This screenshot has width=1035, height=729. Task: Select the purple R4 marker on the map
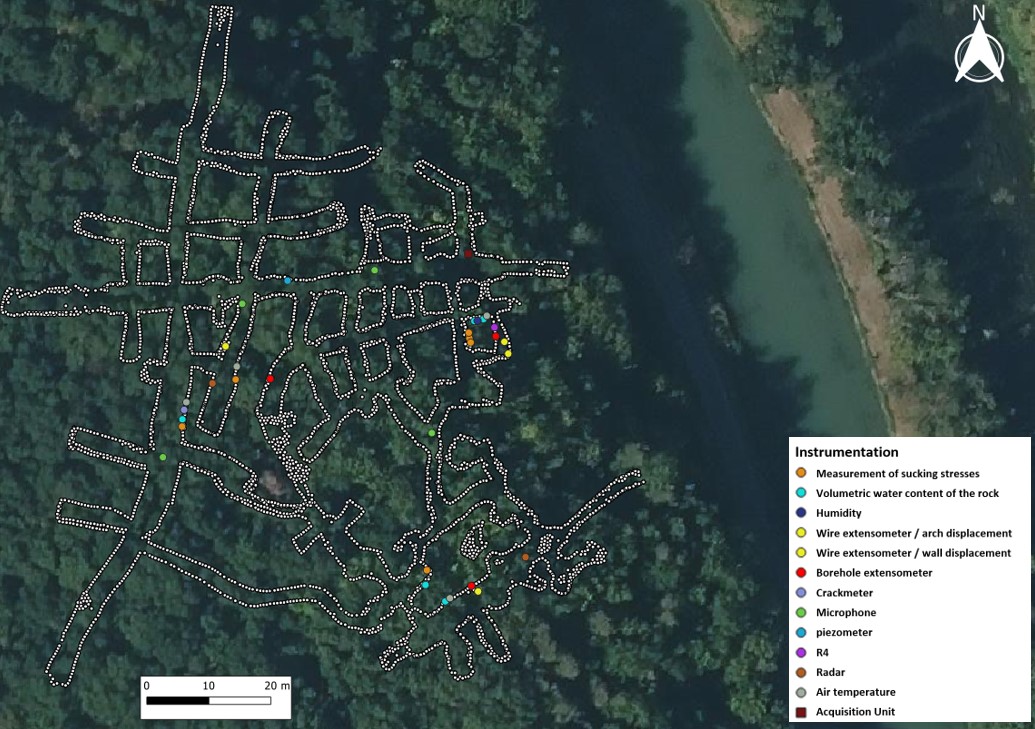point(494,328)
